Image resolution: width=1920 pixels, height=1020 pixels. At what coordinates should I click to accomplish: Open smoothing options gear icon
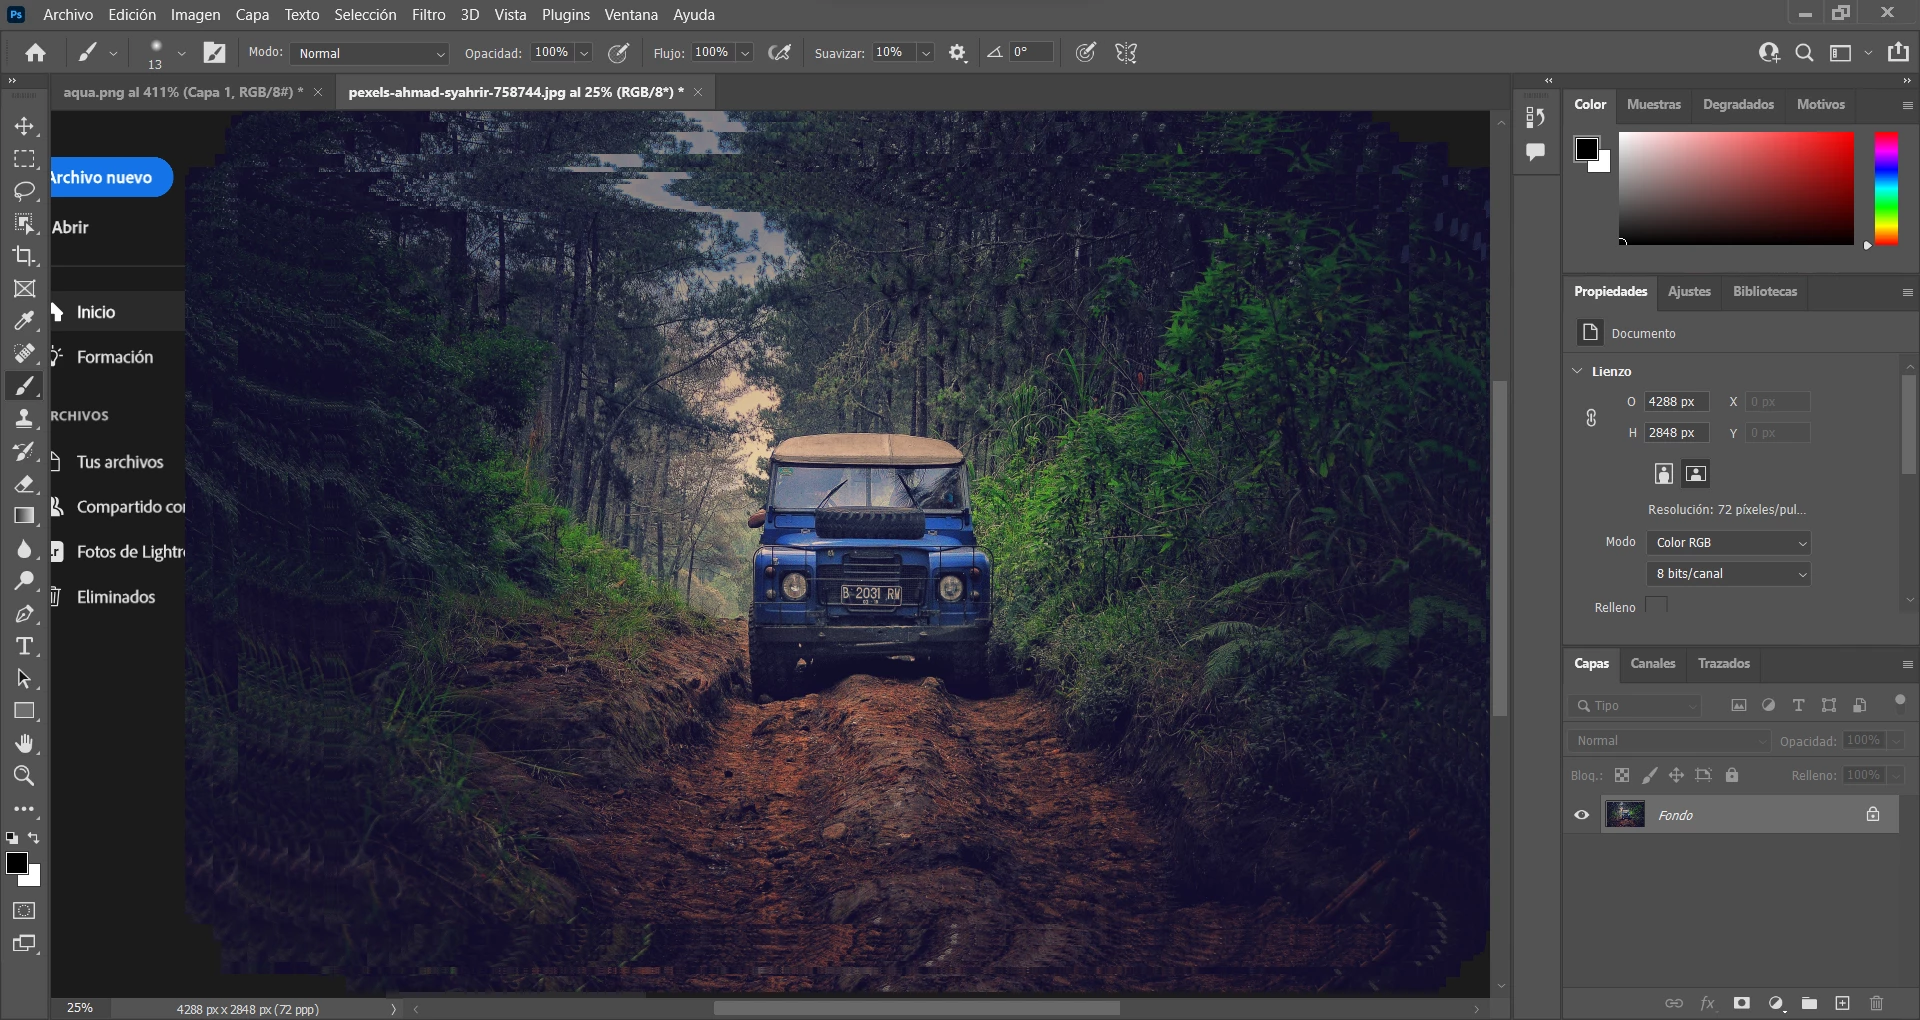tap(957, 53)
